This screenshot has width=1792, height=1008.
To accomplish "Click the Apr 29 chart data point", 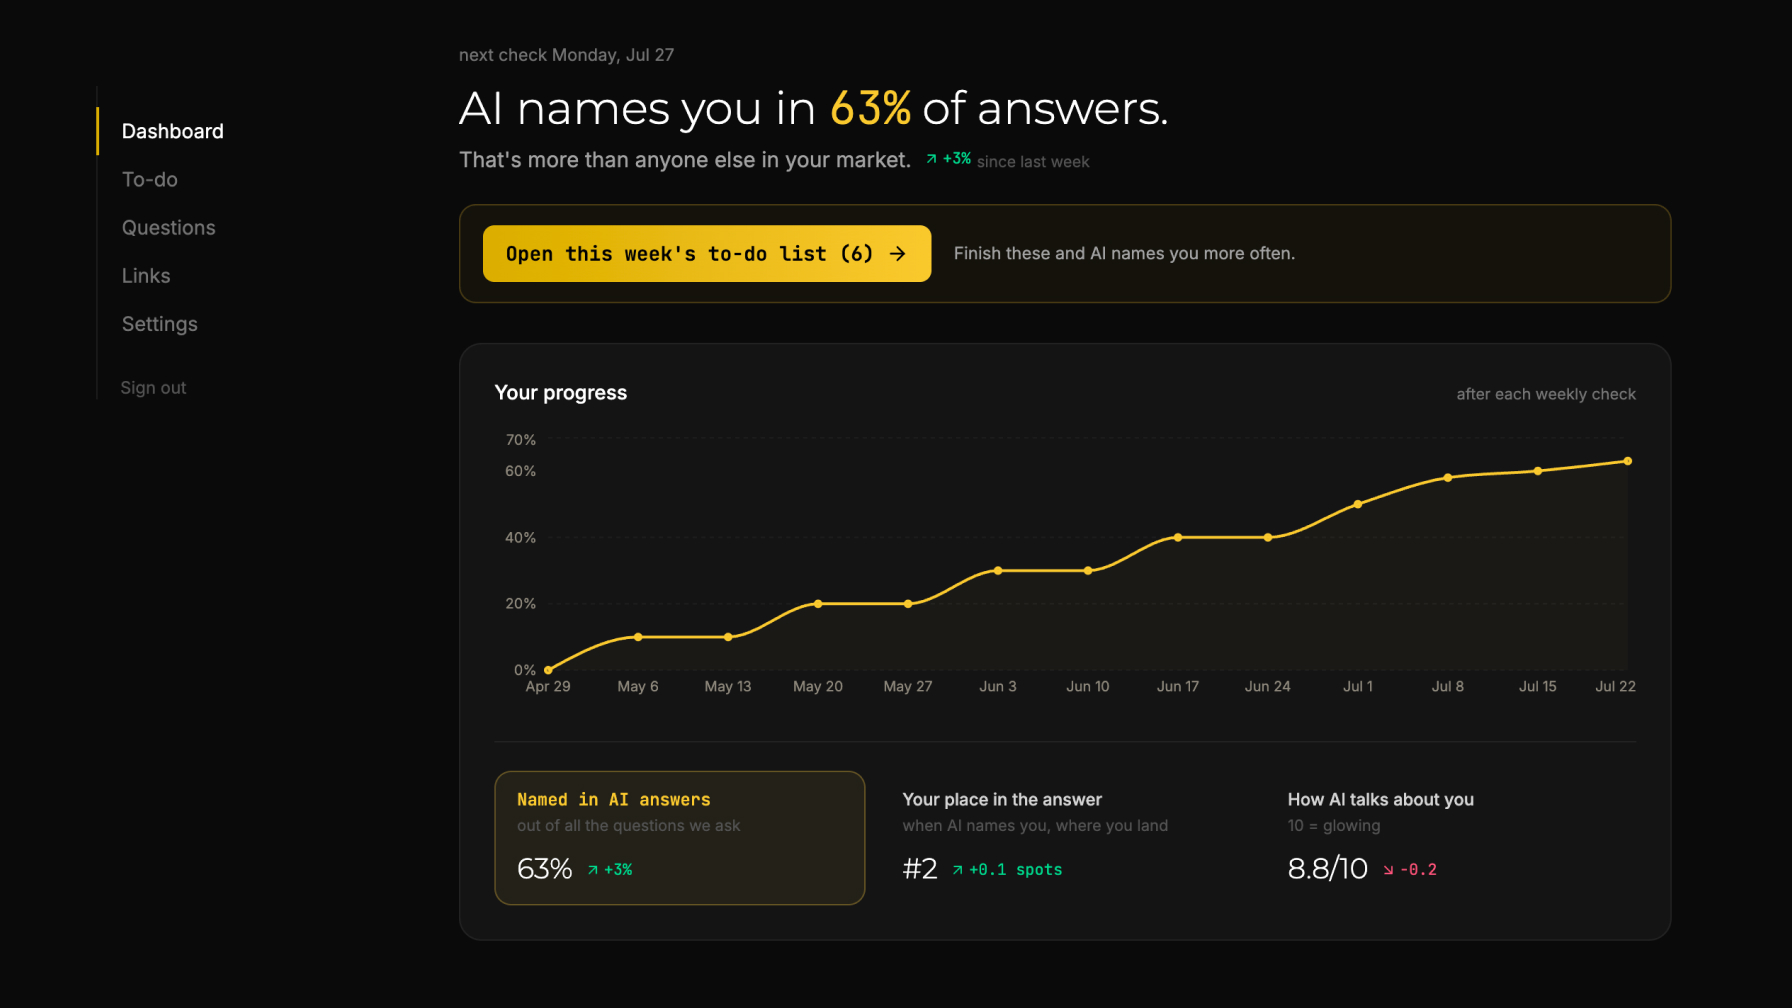I will [x=548, y=670].
